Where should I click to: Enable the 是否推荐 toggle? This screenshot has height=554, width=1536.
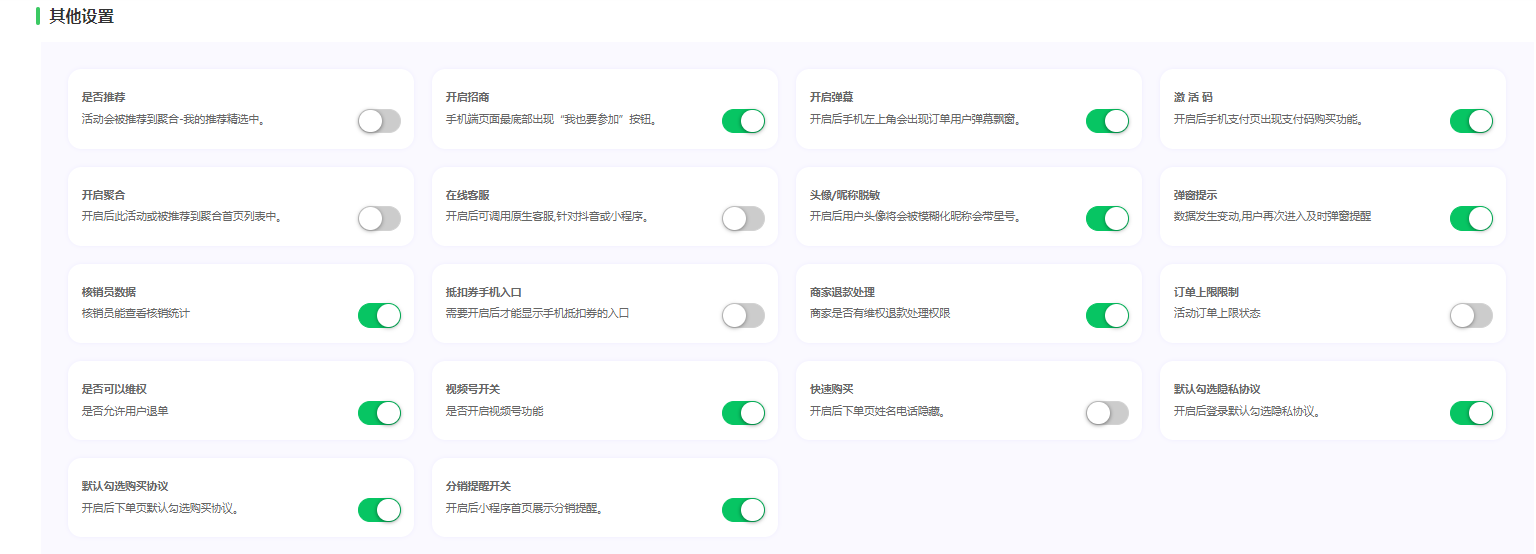click(x=379, y=122)
